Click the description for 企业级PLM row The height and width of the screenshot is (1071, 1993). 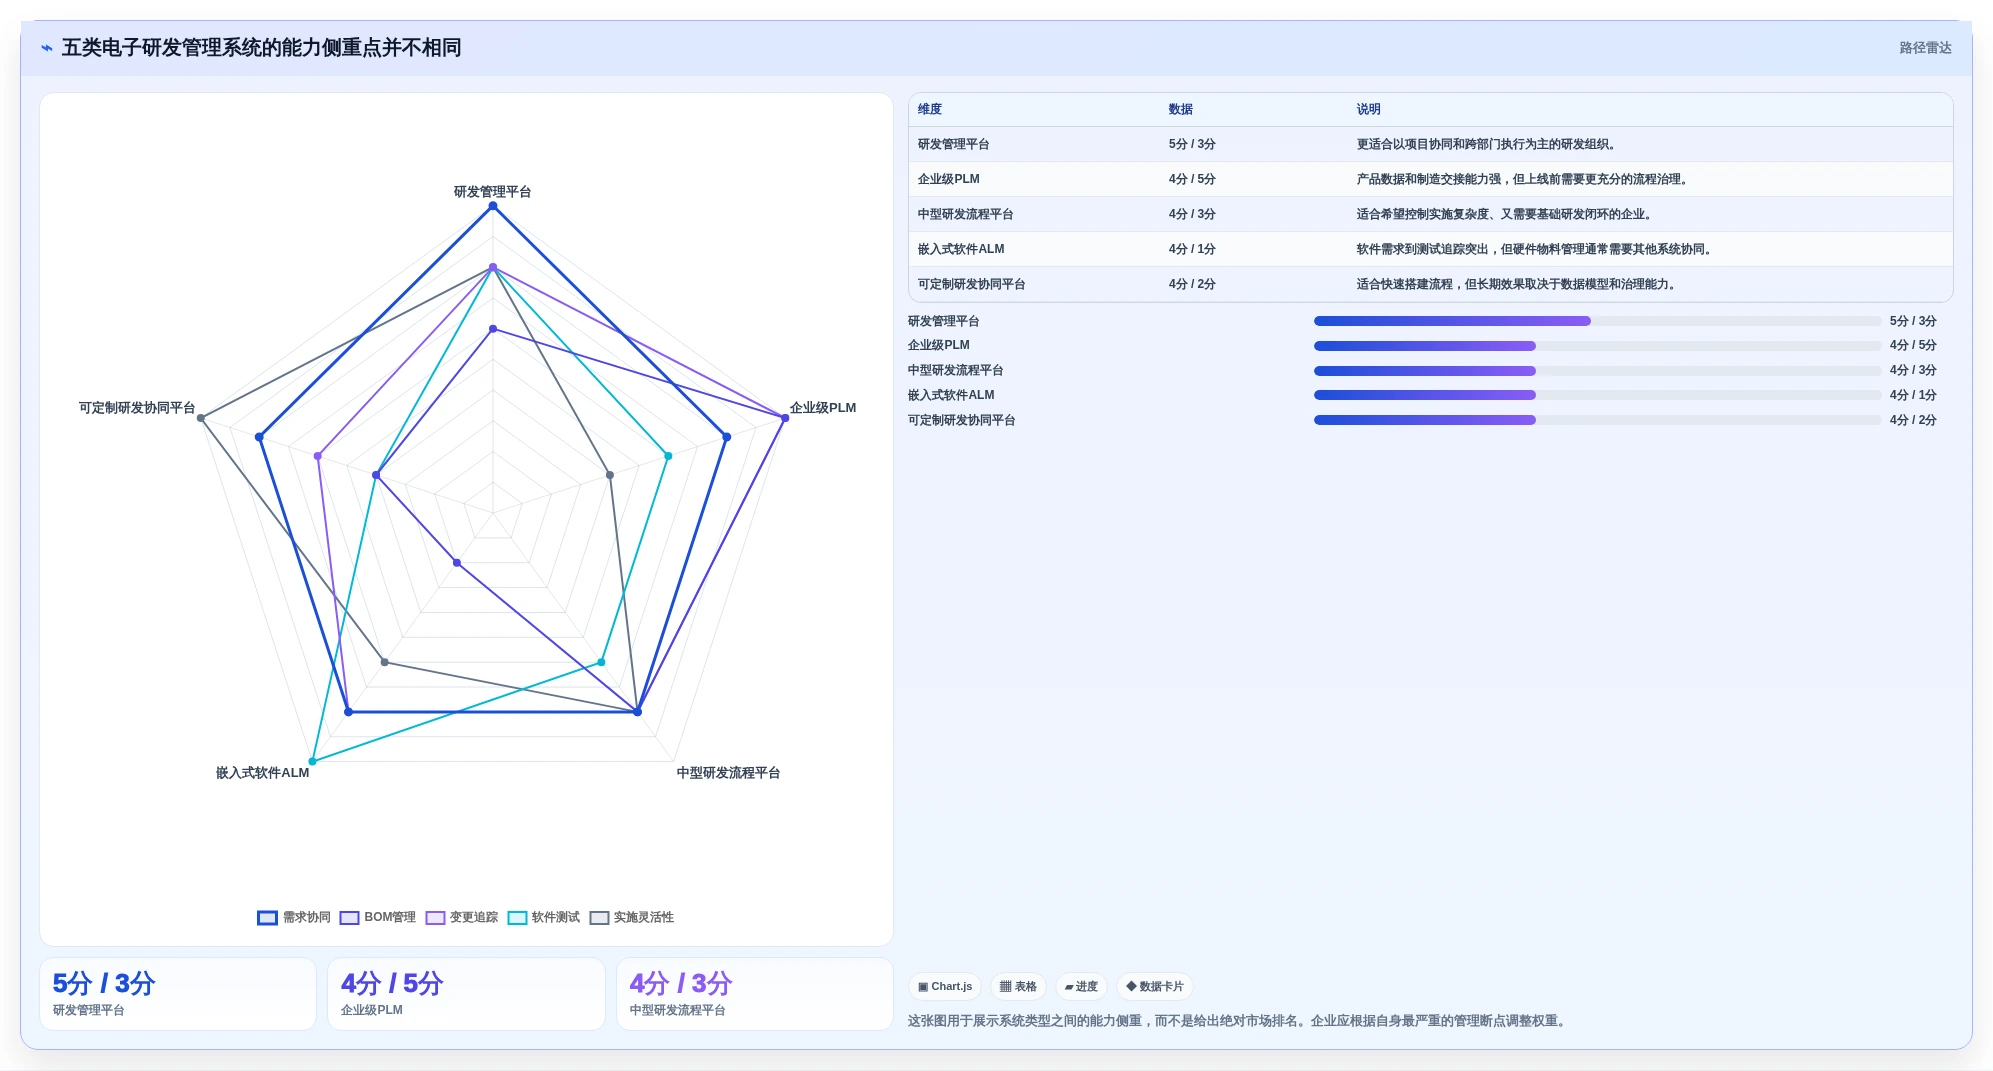1524,179
